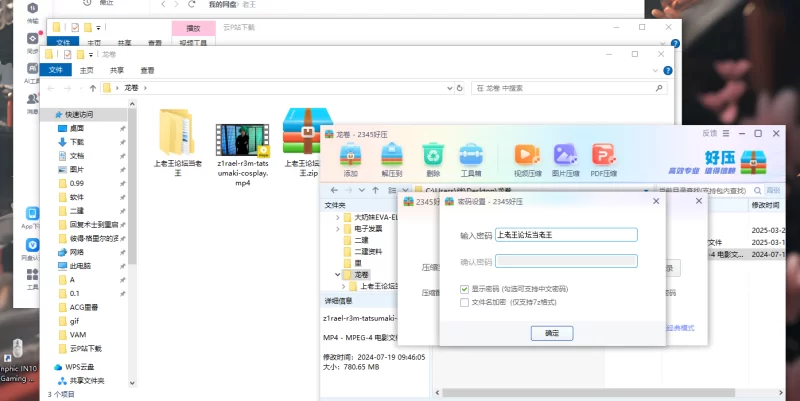This screenshot has width=800, height=401.
Task: Close the 密码设置 password dialog
Action: [656, 201]
